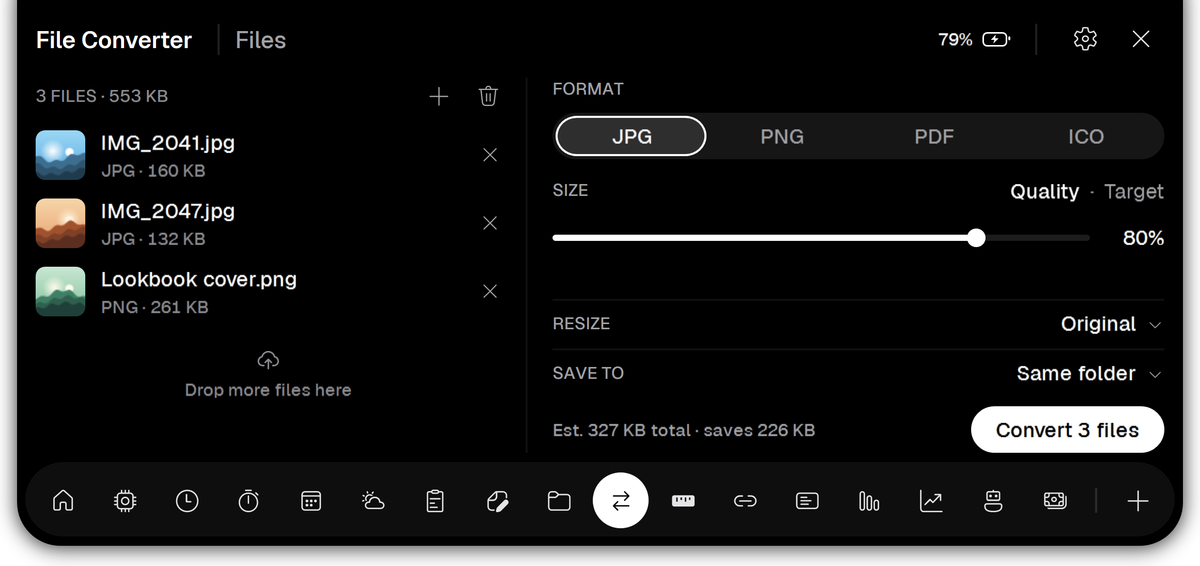Open the calendar widget in dock
The height and width of the screenshot is (566, 1200).
pyautogui.click(x=311, y=501)
